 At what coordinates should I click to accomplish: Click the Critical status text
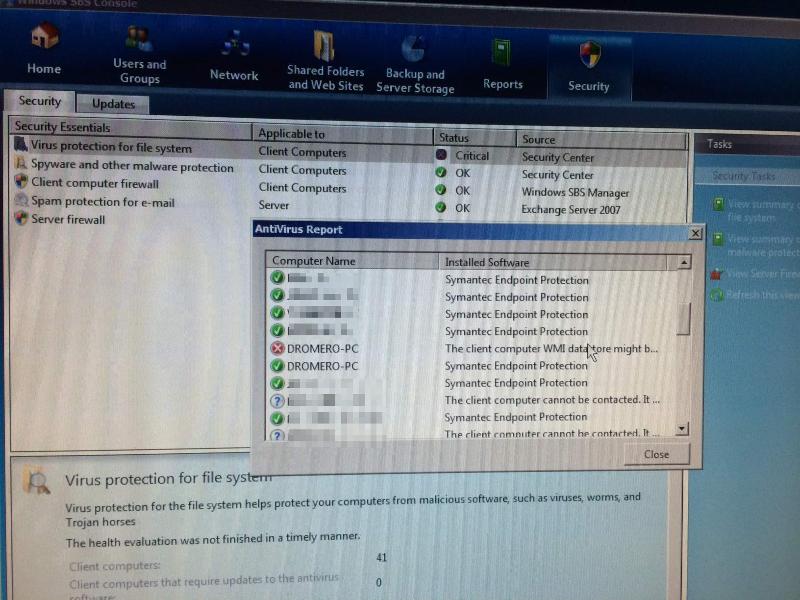tap(472, 156)
